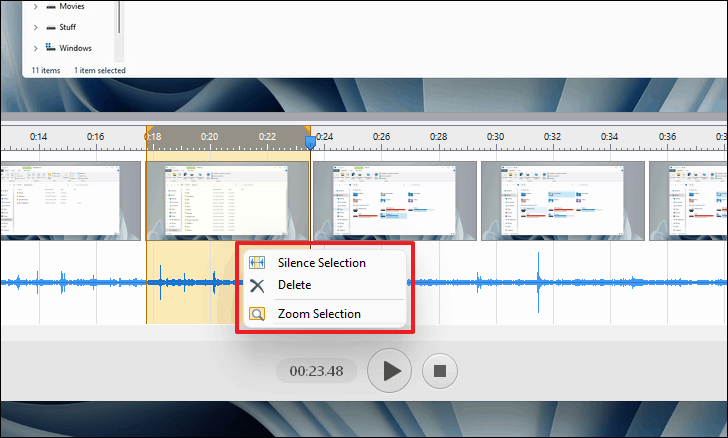Click the Delete X icon
728x438 pixels.
pyautogui.click(x=257, y=285)
